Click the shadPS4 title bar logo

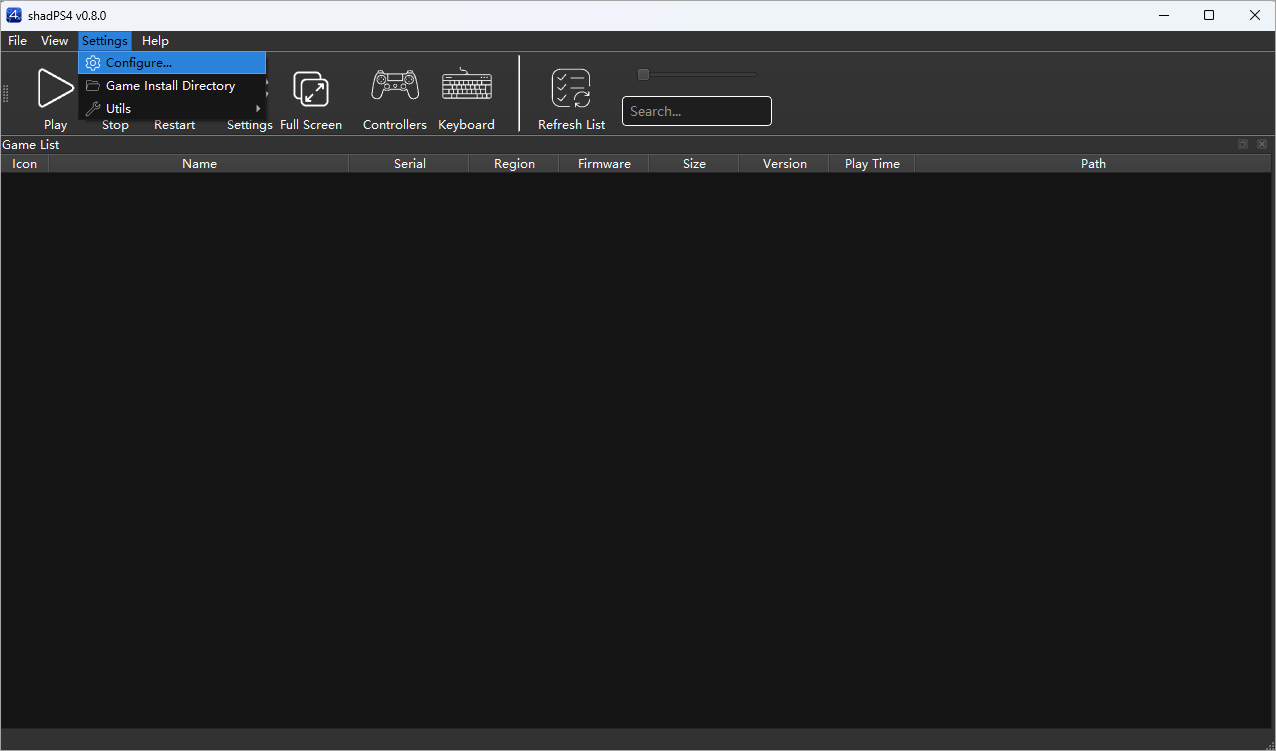click(14, 15)
